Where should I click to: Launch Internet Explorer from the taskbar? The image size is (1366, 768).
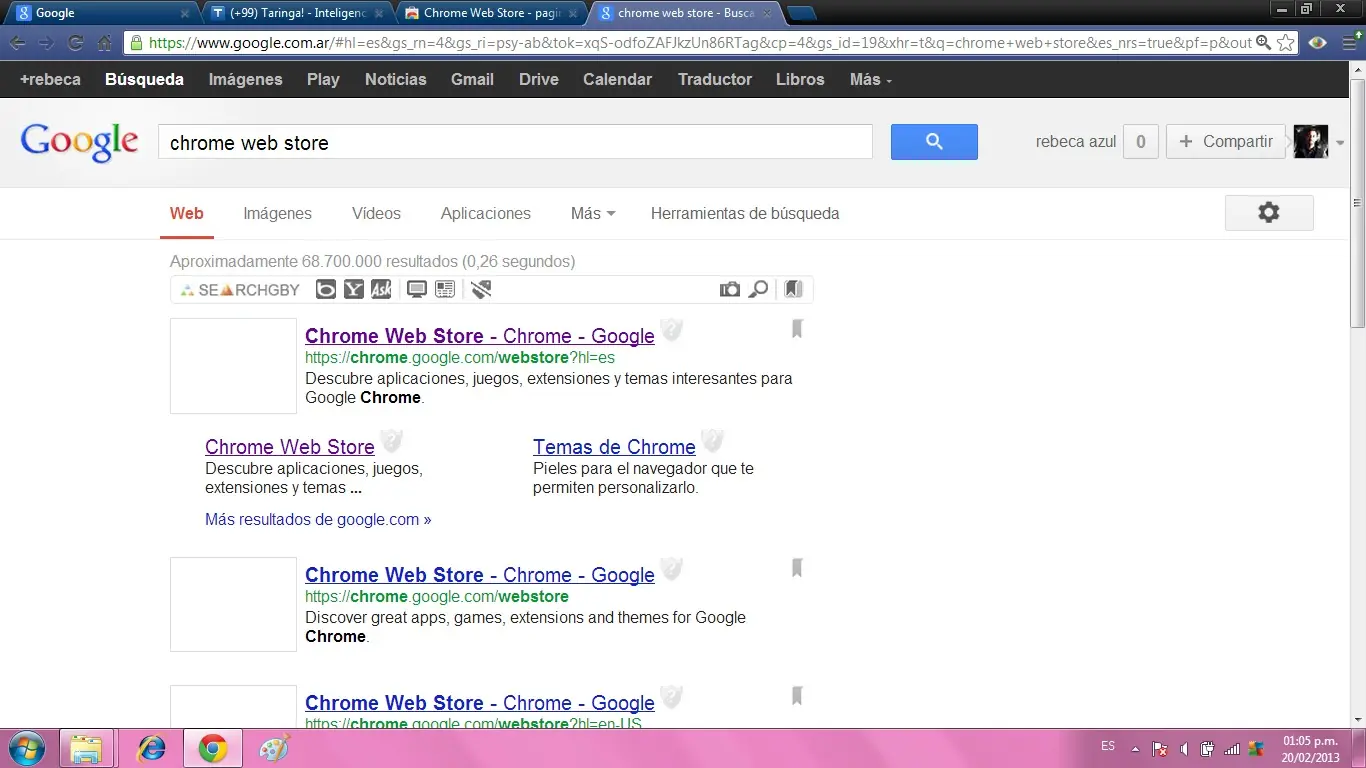pos(151,748)
